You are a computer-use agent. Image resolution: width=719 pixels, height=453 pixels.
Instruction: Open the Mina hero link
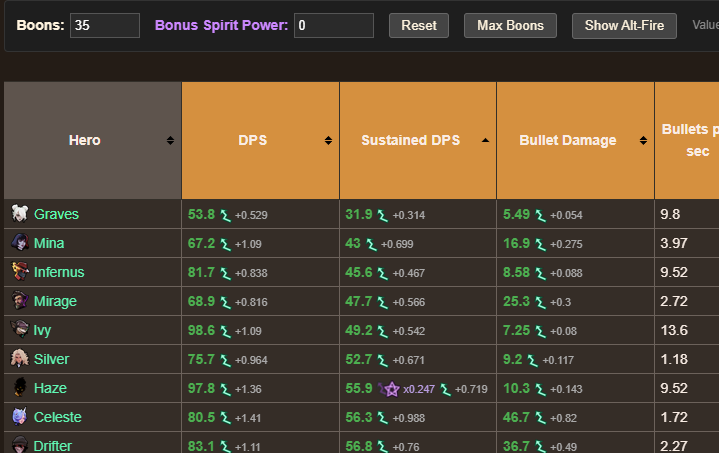(x=49, y=243)
